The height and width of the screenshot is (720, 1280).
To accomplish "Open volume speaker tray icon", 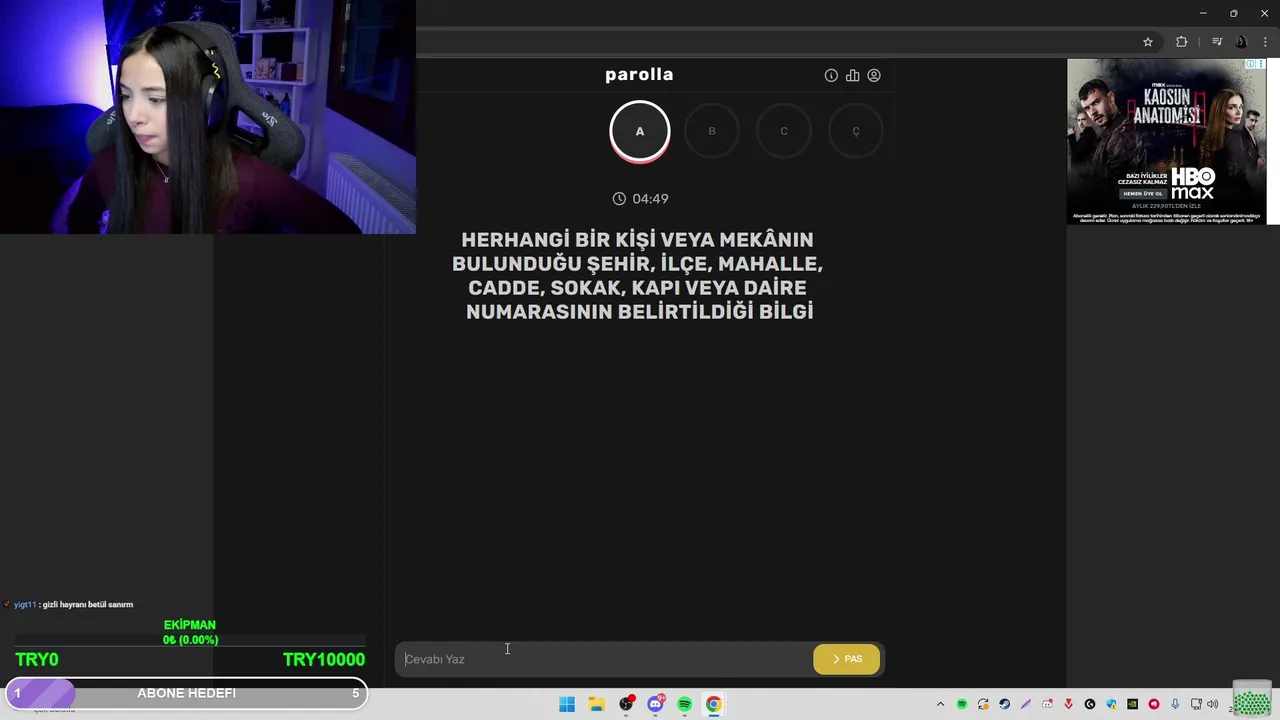I will [1212, 704].
